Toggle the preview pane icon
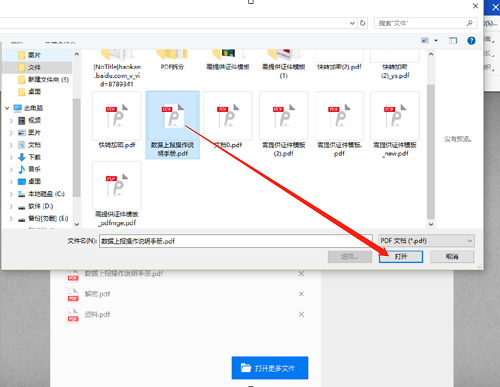Image resolution: width=500 pixels, height=387 pixels. (453, 41)
